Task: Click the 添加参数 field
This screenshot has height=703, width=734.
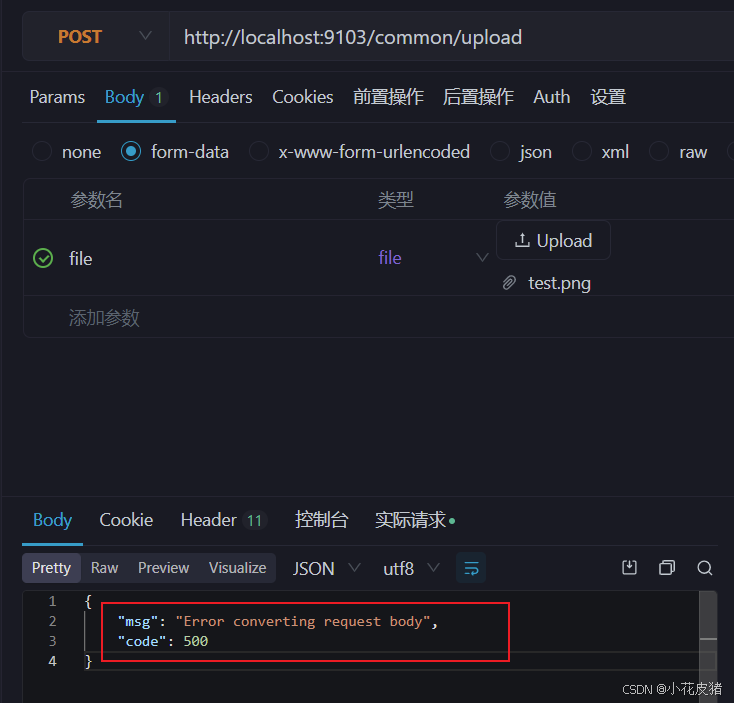Action: (104, 318)
